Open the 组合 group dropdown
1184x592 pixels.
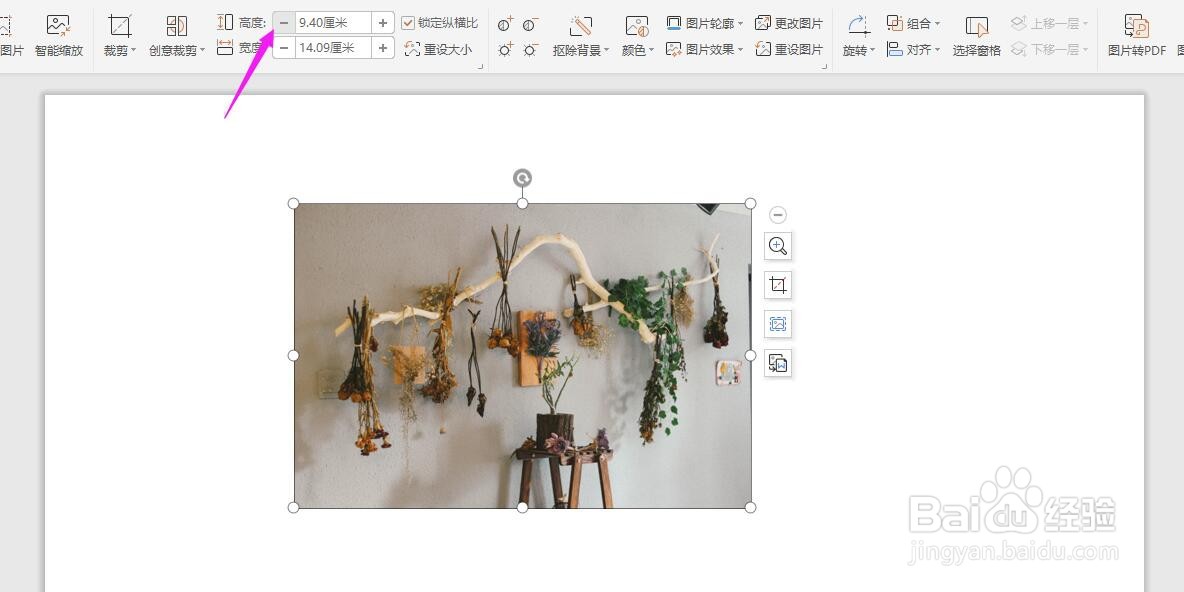914,23
